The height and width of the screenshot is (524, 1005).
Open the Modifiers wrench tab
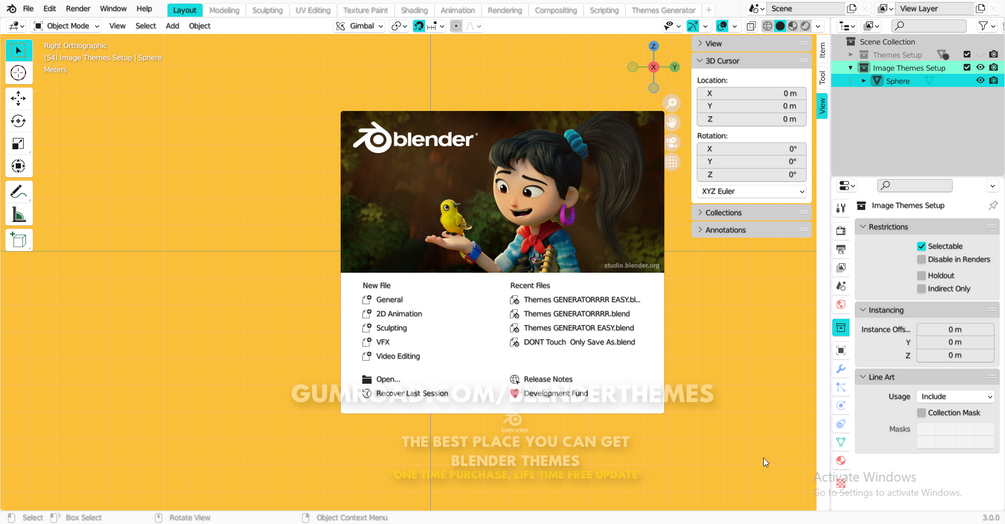click(x=841, y=369)
